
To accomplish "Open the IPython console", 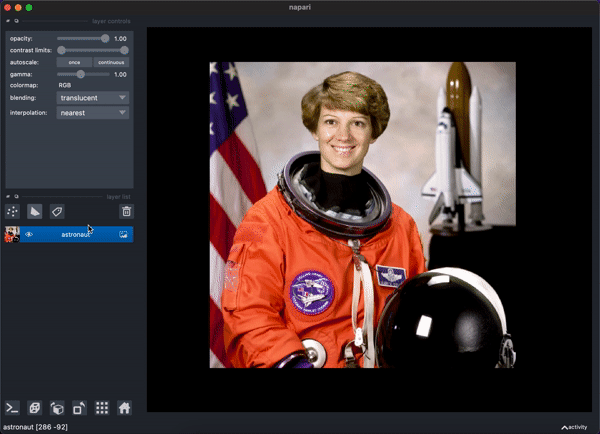I will click(12, 408).
